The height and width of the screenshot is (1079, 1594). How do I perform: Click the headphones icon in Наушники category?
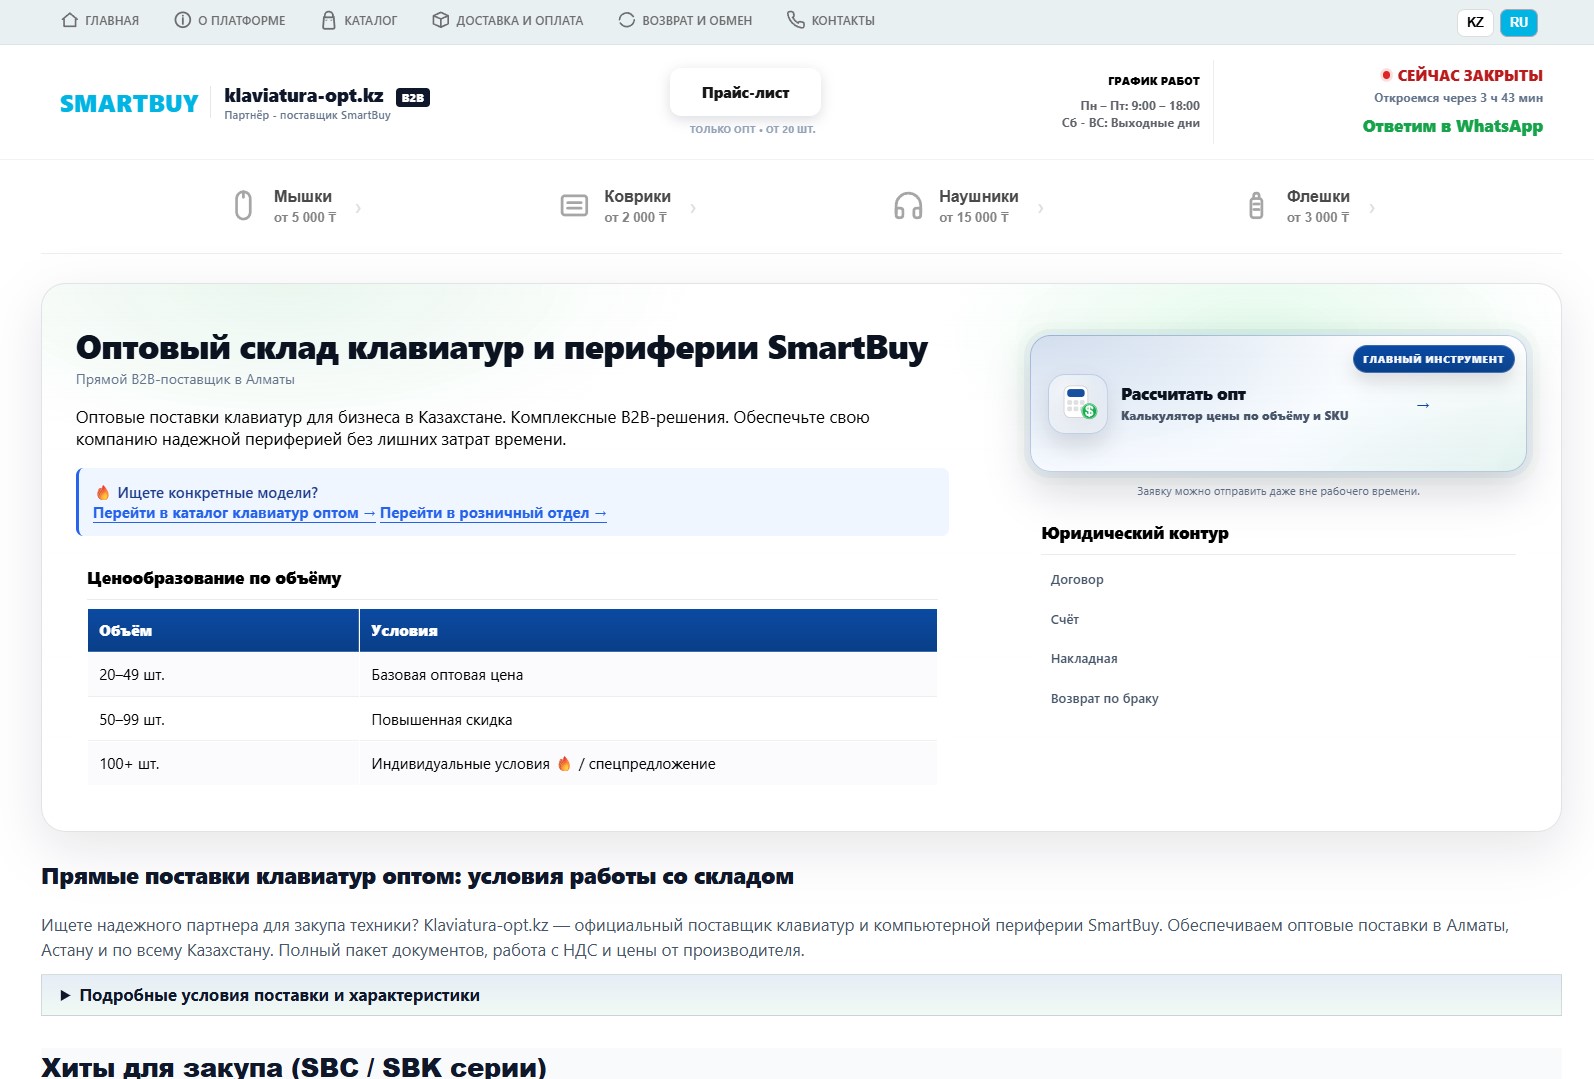coord(908,206)
